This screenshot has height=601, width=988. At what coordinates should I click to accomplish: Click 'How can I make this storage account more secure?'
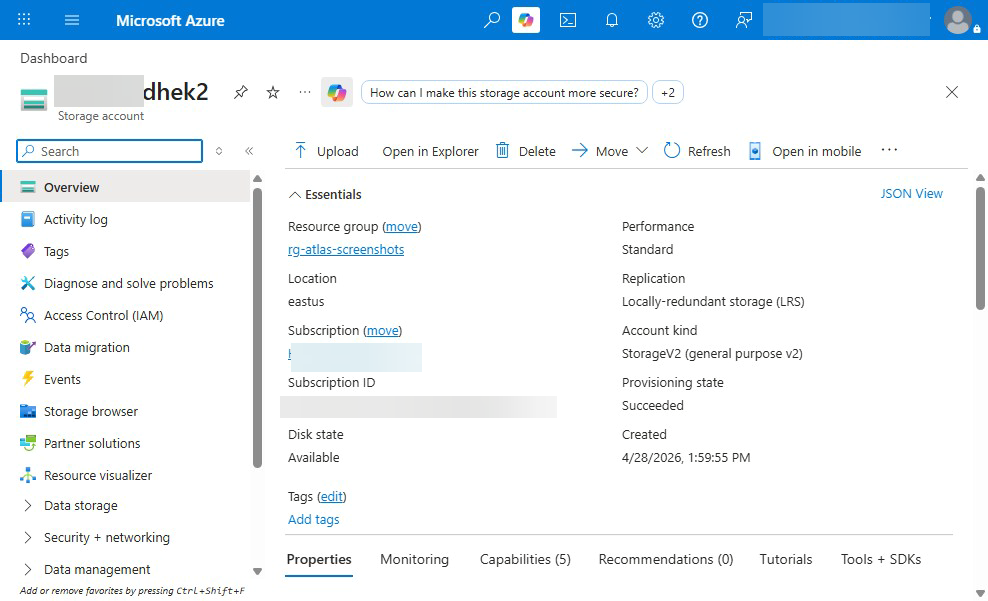point(504,93)
